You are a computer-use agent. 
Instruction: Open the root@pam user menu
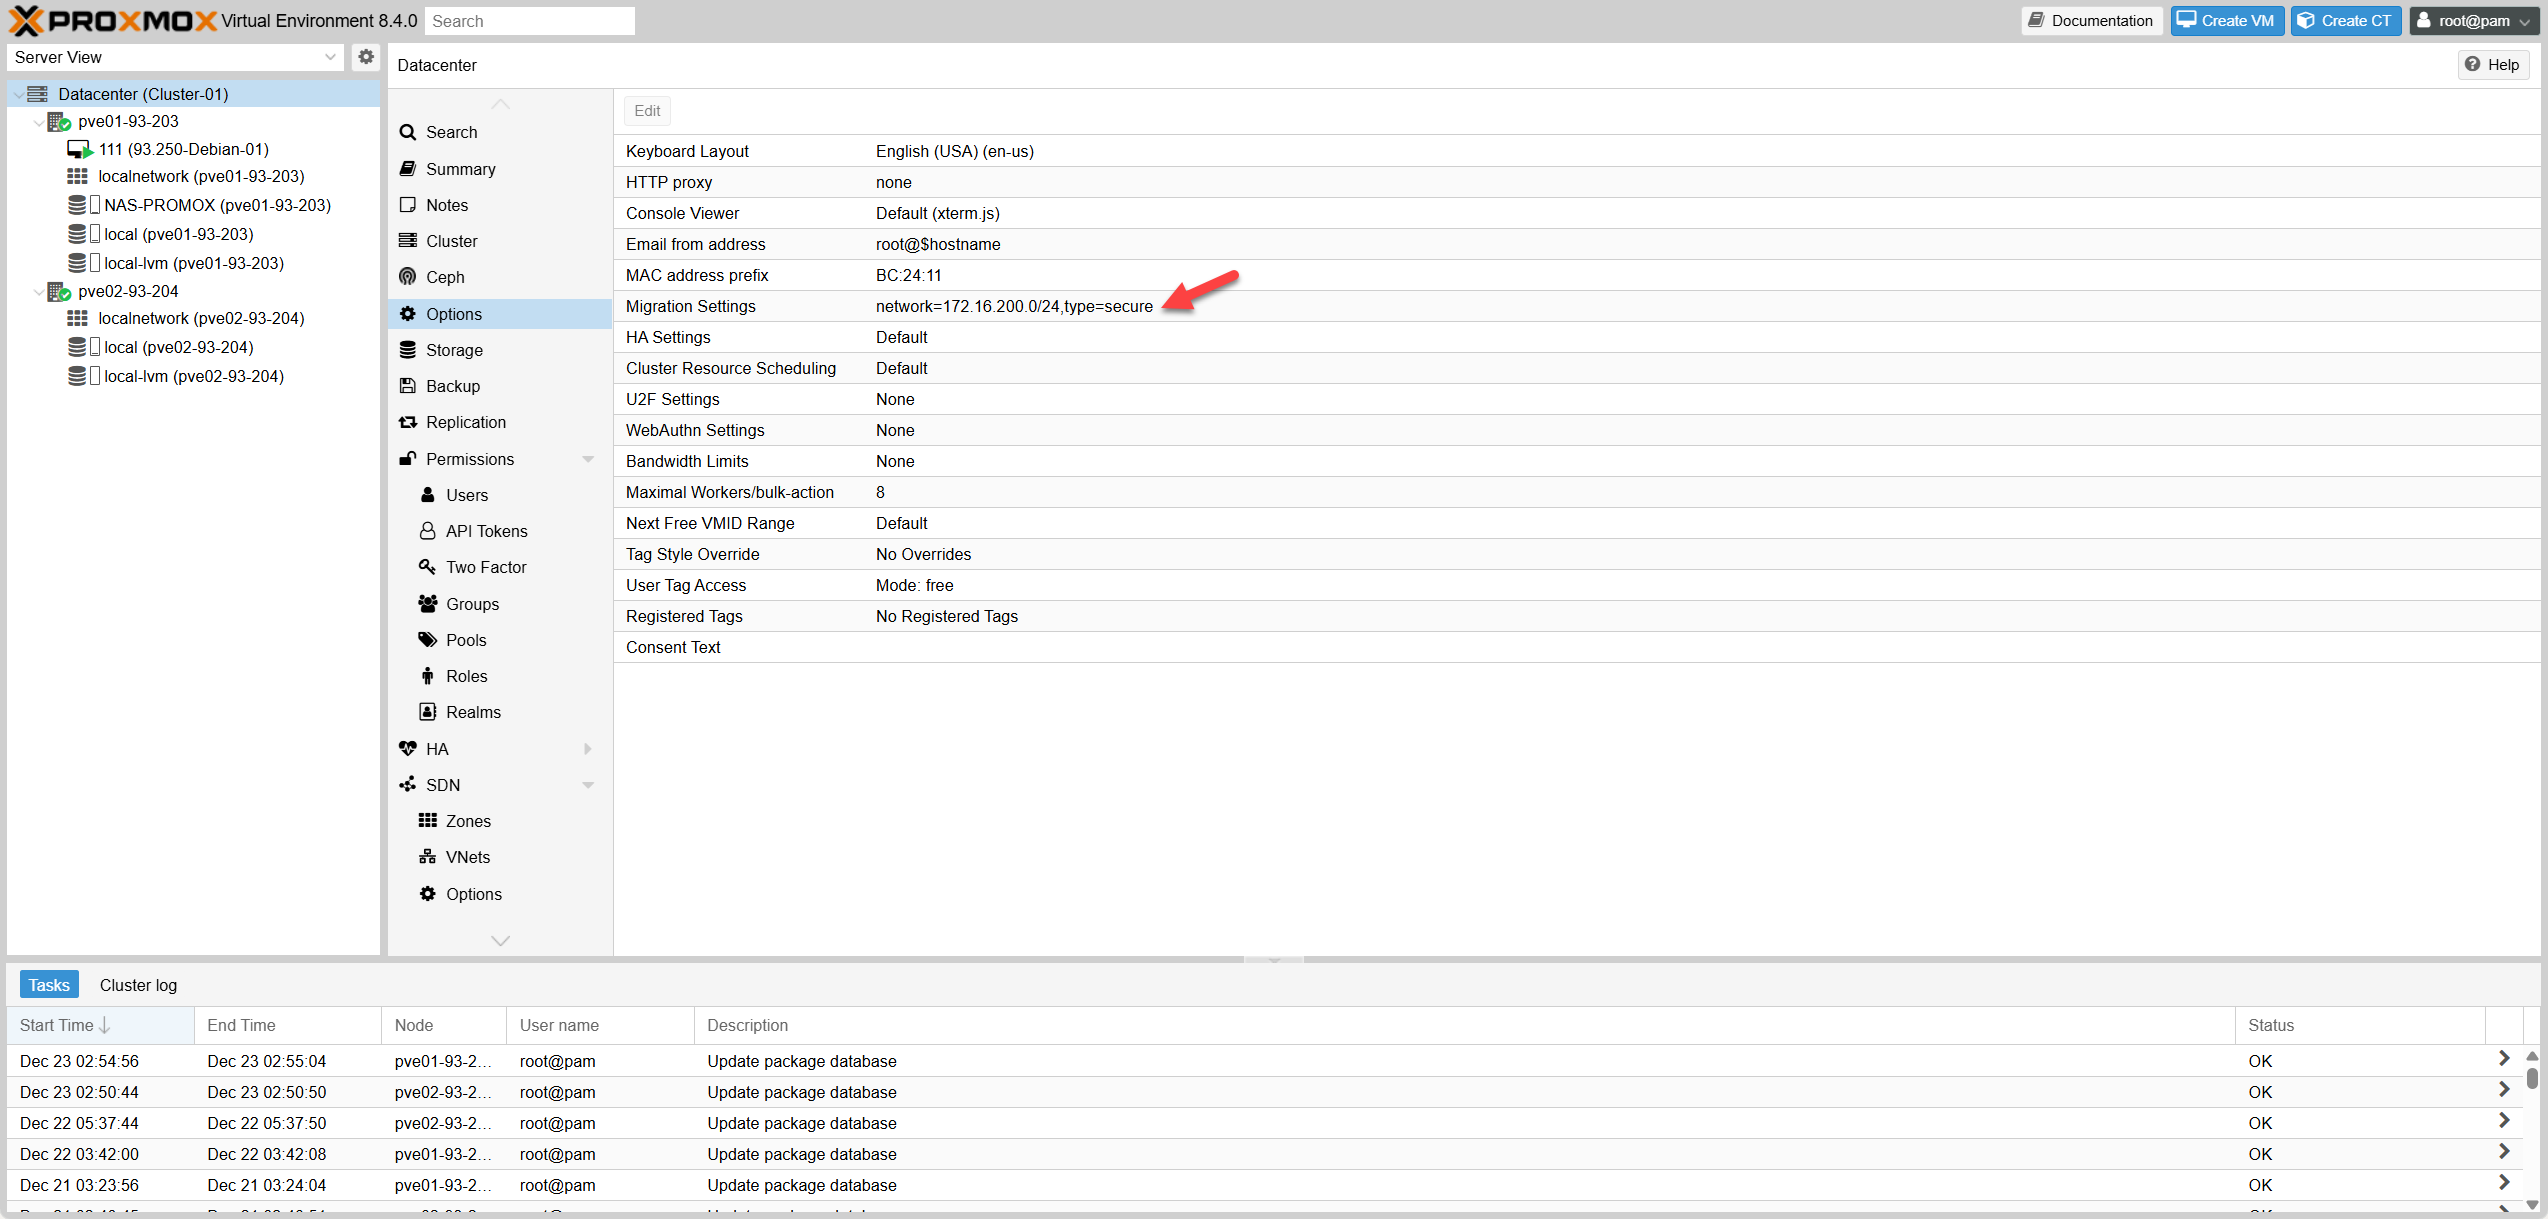(2472, 21)
